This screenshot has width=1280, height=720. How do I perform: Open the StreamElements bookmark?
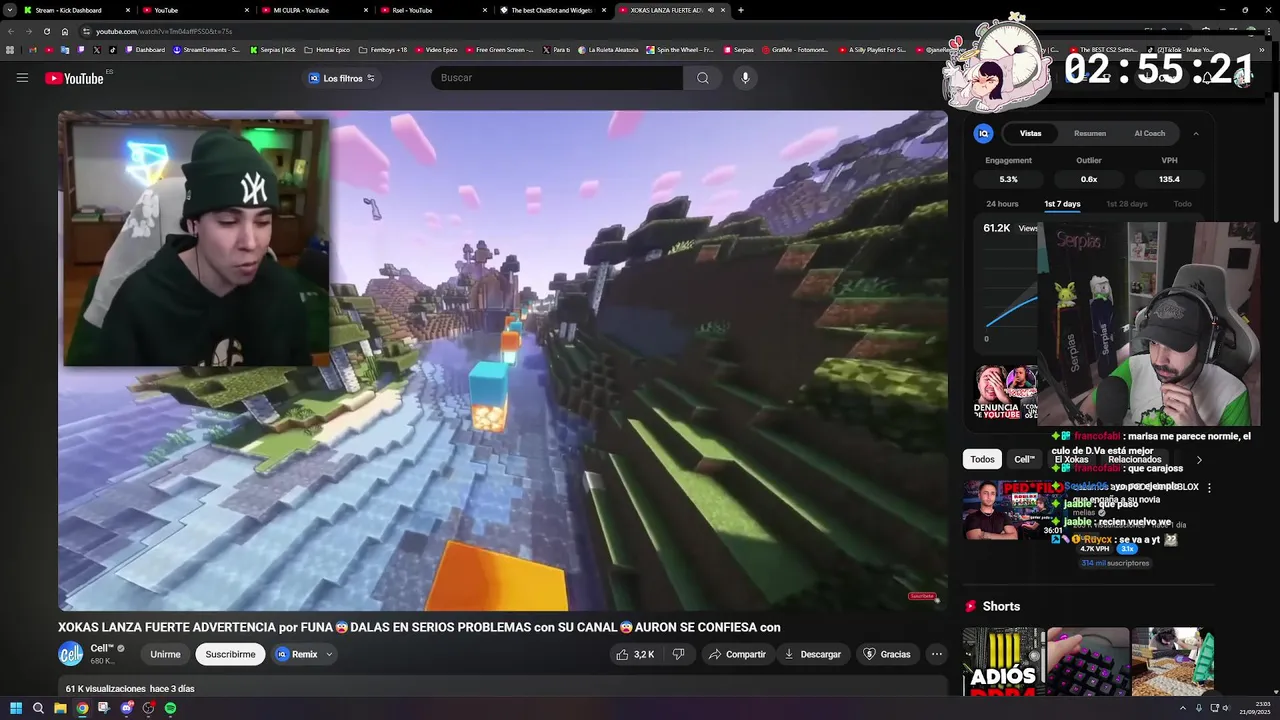tap(207, 49)
